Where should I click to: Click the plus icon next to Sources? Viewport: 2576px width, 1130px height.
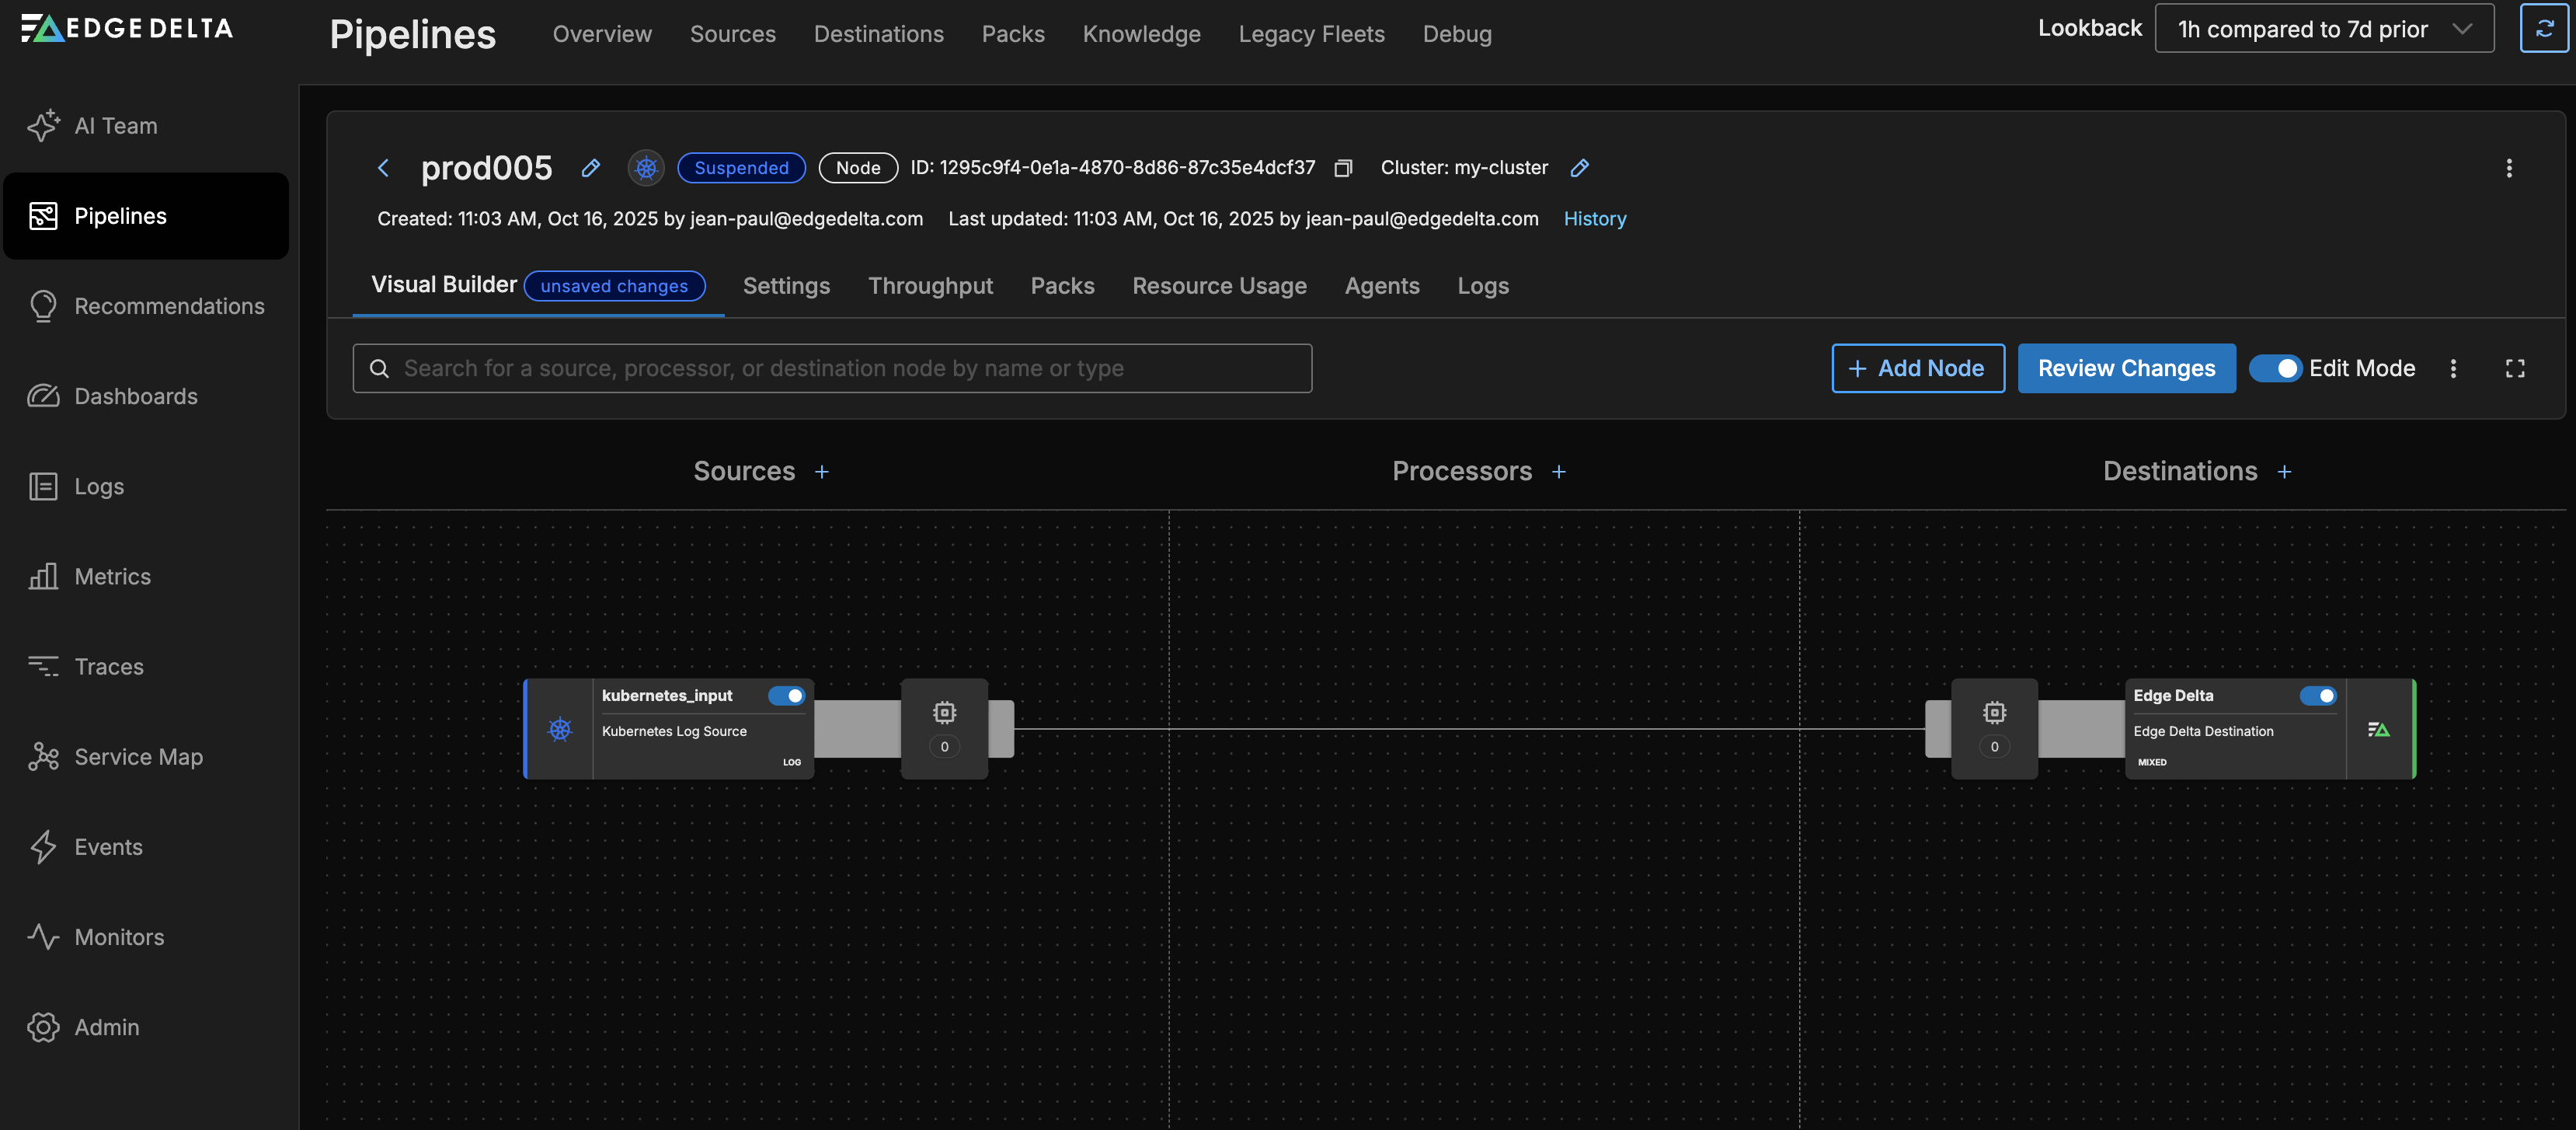click(821, 472)
